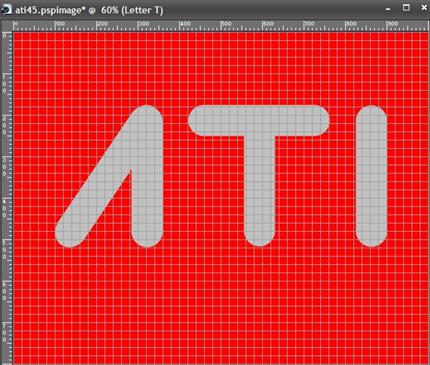
Task: Click the 200 mark on vertical ruler
Action: coord(5,124)
